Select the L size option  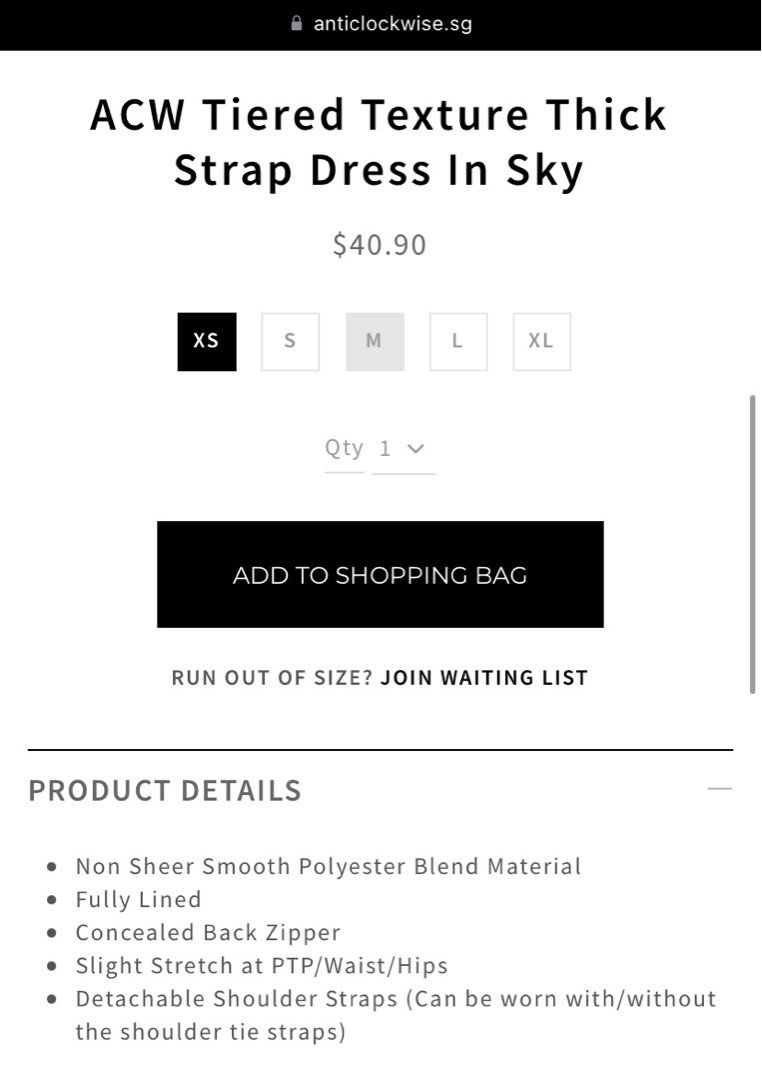tap(457, 341)
